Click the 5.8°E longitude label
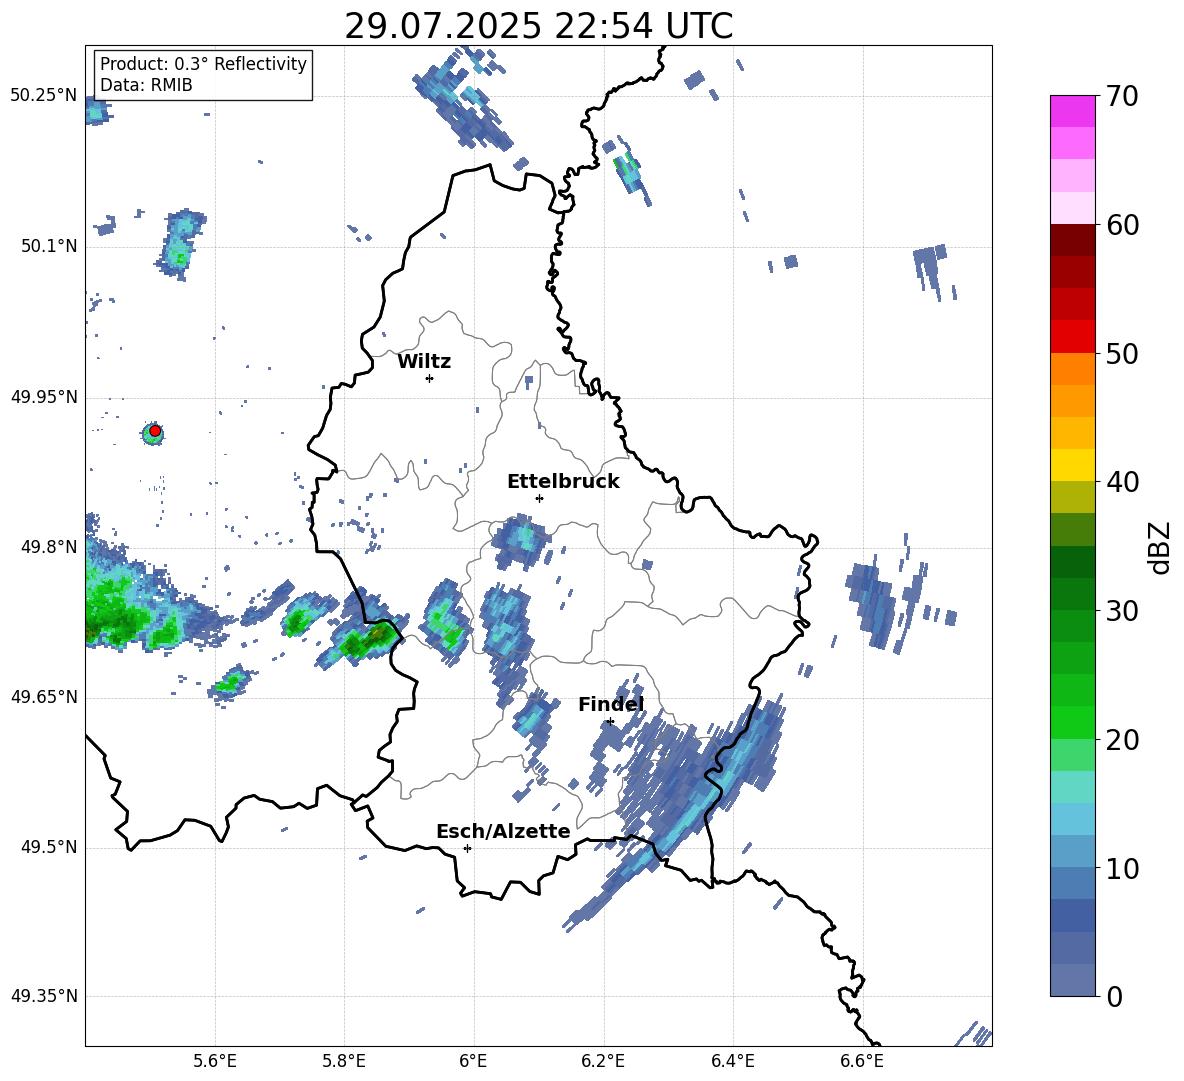Viewport: 1184px width, 1081px height. [344, 1061]
